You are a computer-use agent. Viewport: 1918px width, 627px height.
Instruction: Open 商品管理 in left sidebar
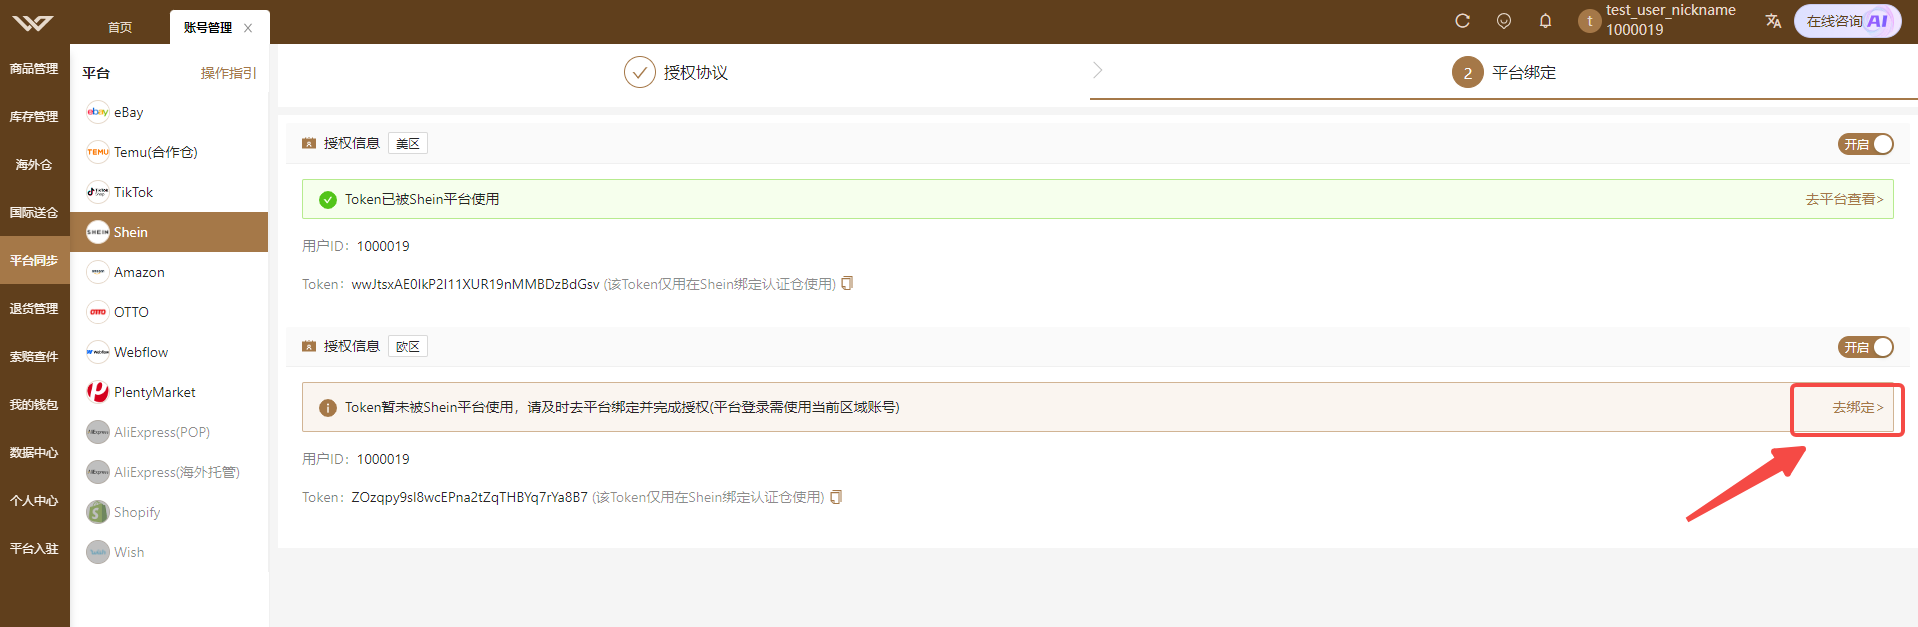[x=34, y=69]
